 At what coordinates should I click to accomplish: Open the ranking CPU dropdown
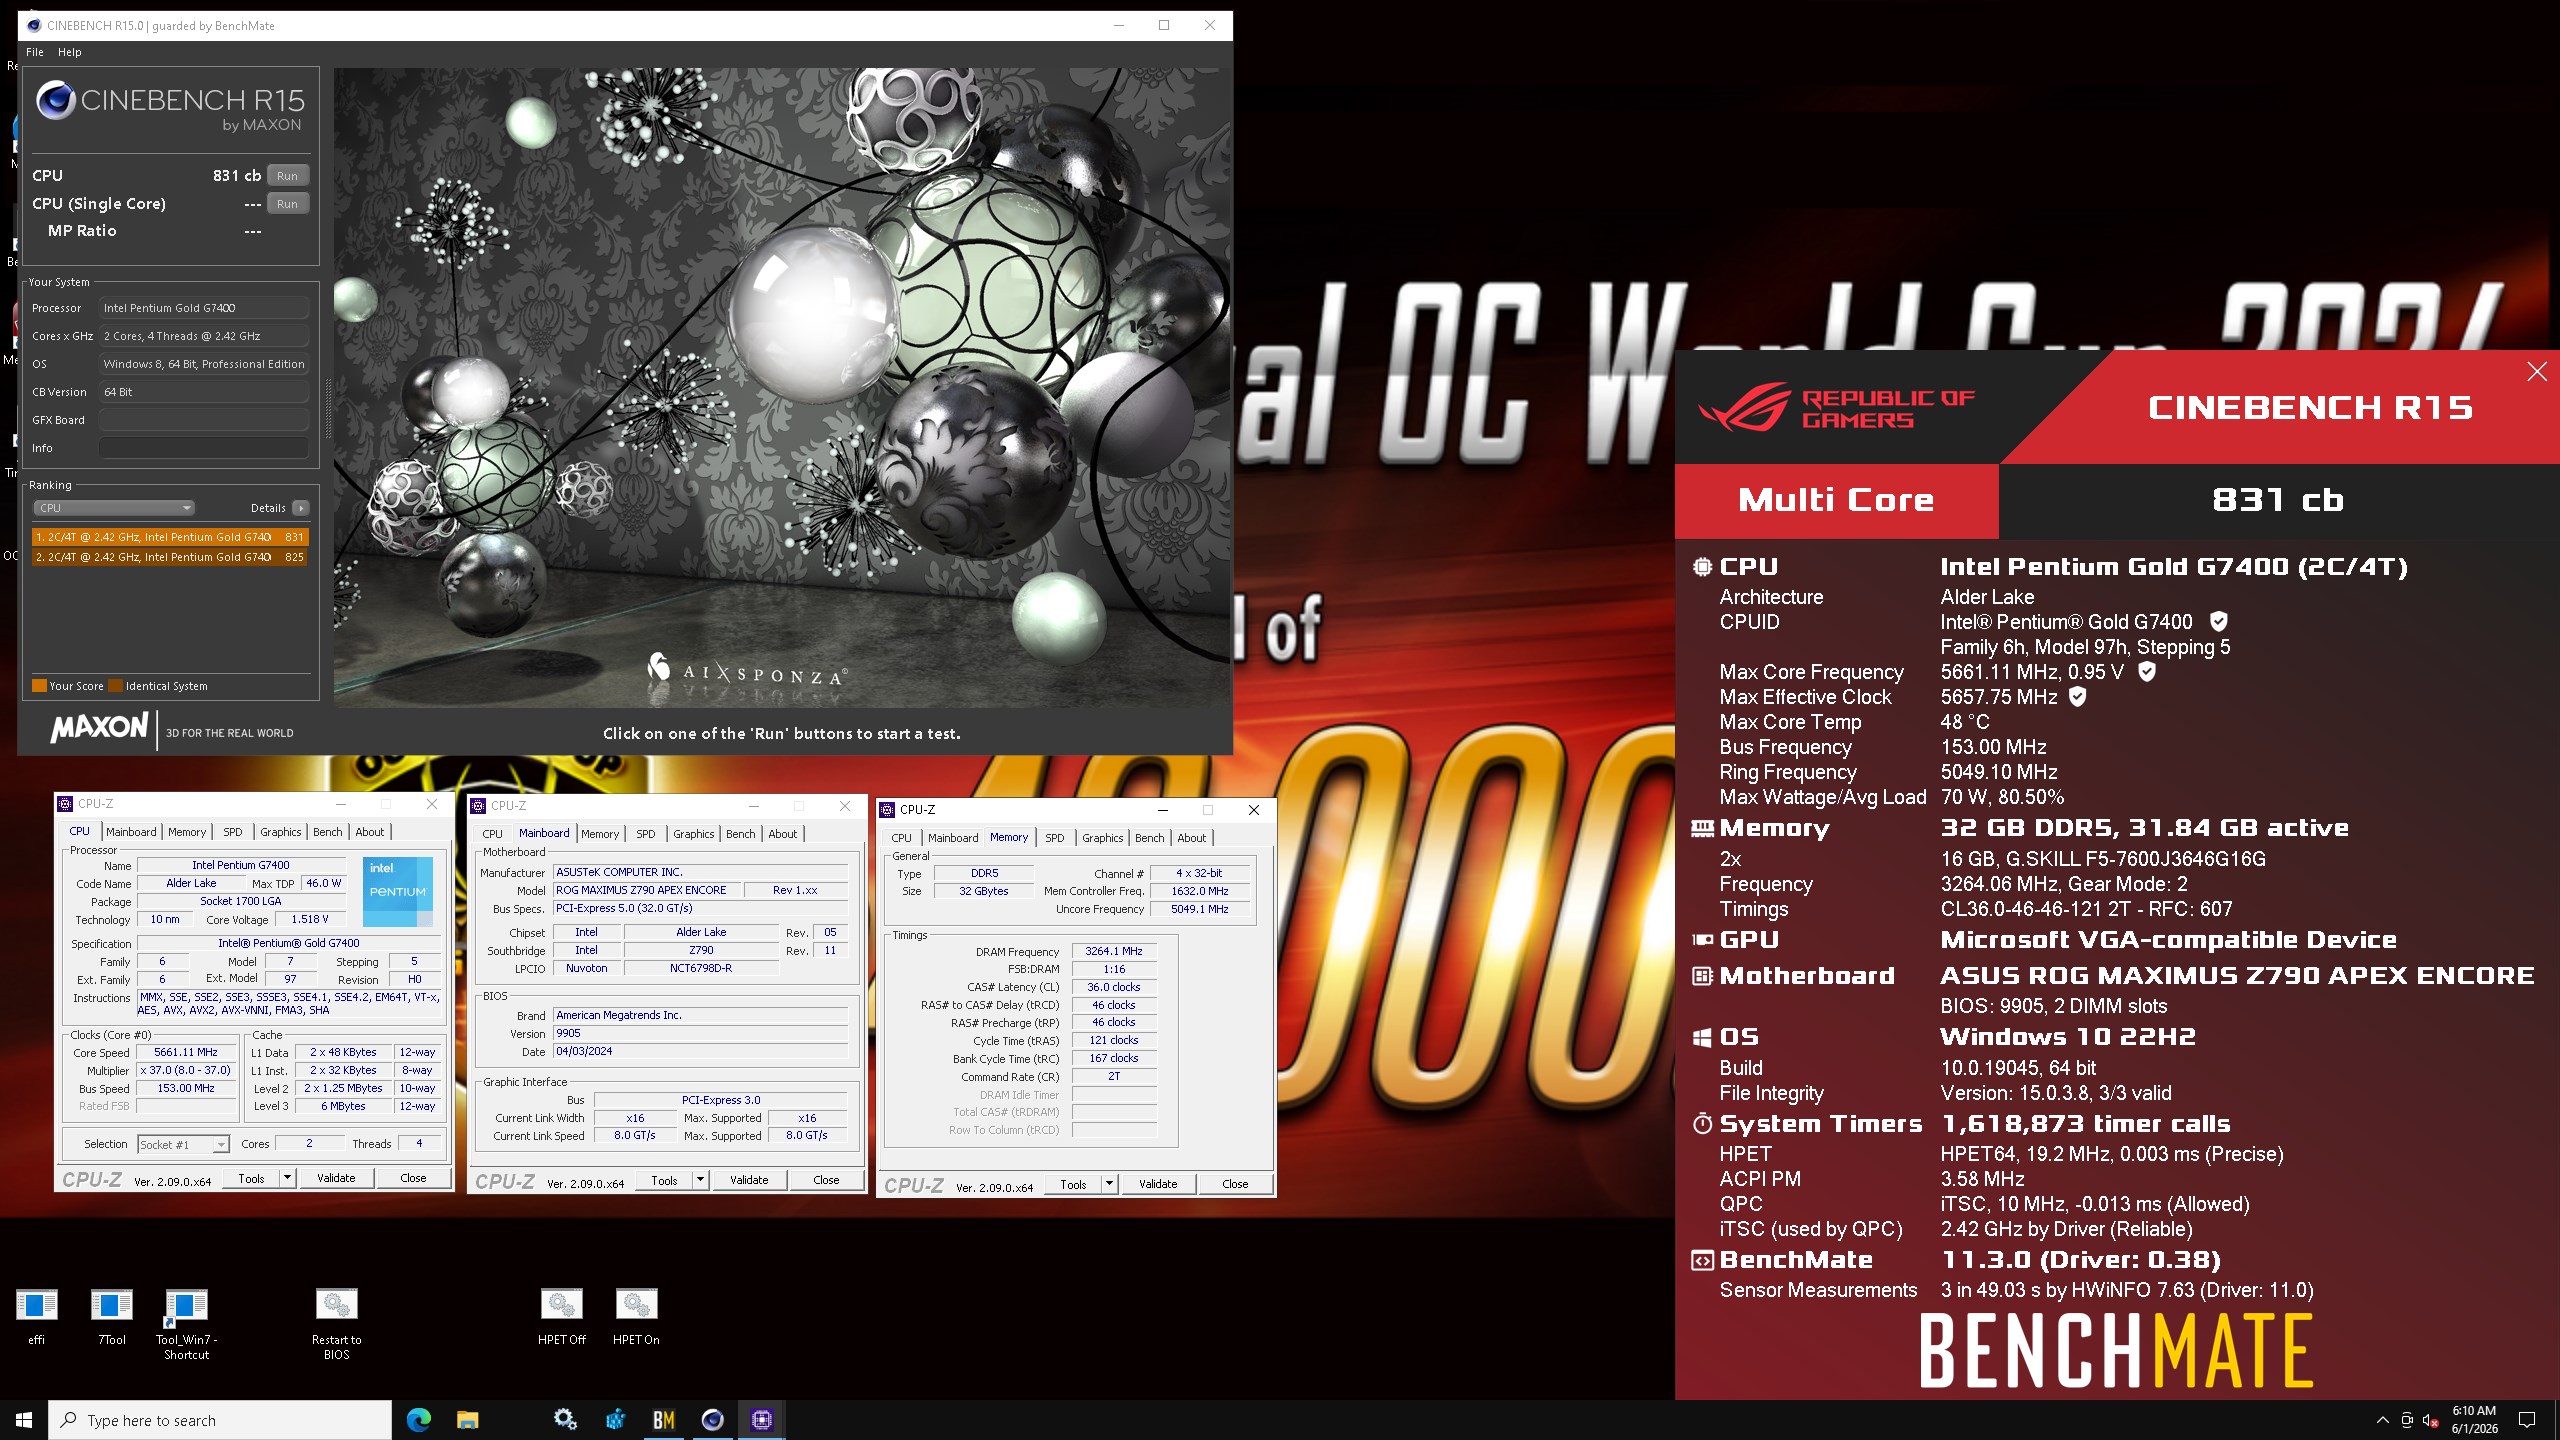114,508
